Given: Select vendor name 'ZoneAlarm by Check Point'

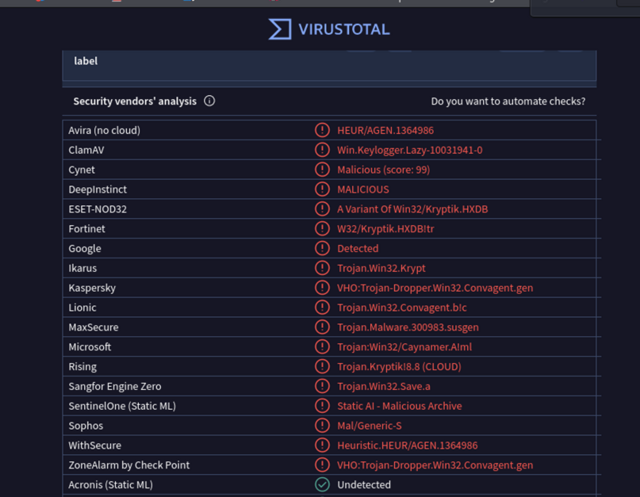Looking at the screenshot, I should point(129,465).
